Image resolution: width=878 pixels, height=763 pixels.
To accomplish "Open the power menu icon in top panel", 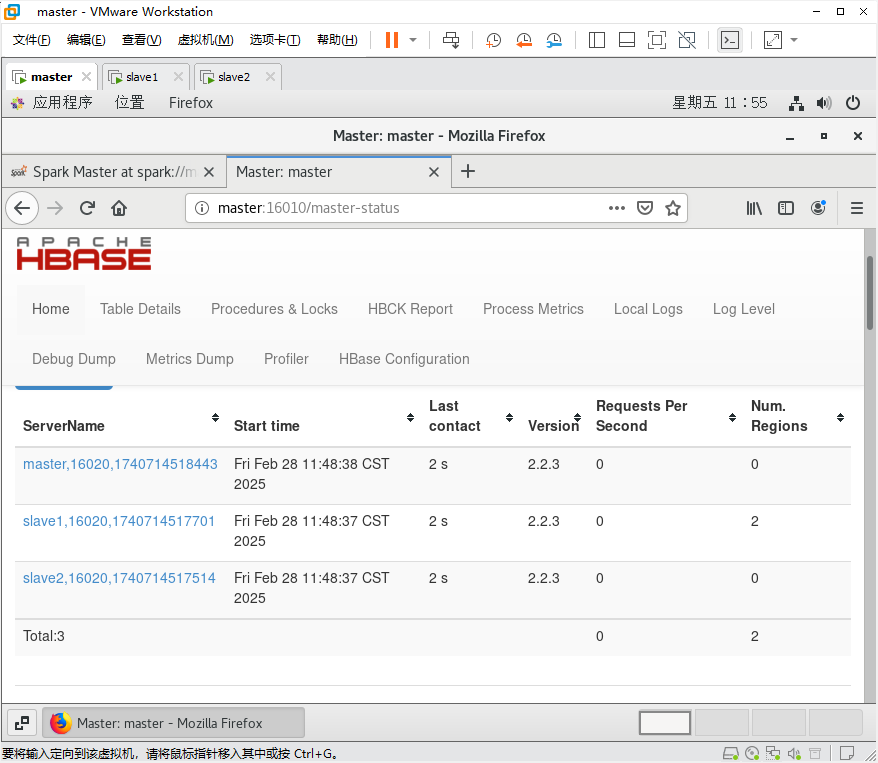I will pyautogui.click(x=853, y=103).
